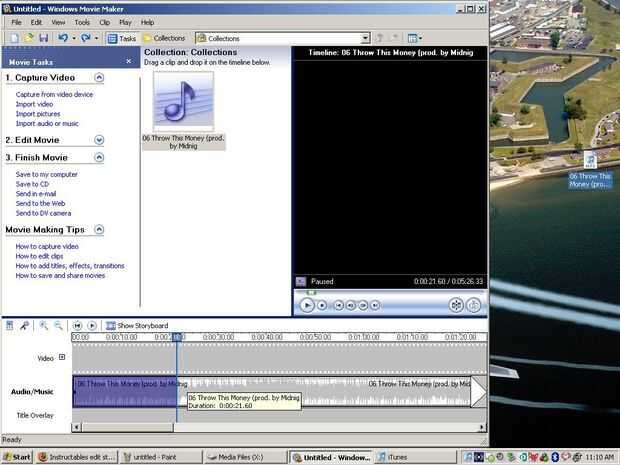Image resolution: width=620 pixels, height=465 pixels.
Task: Click the Send in e-mail link
Action: coord(36,194)
